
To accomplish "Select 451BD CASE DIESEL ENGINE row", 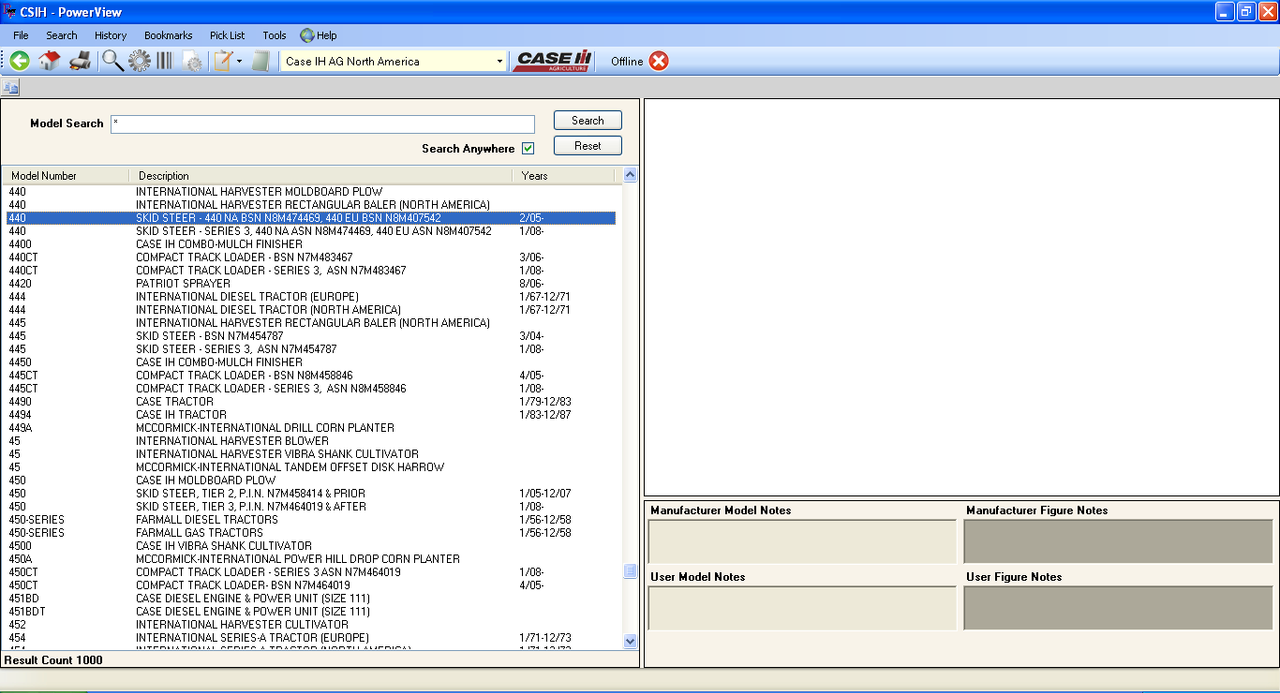I will [309, 599].
